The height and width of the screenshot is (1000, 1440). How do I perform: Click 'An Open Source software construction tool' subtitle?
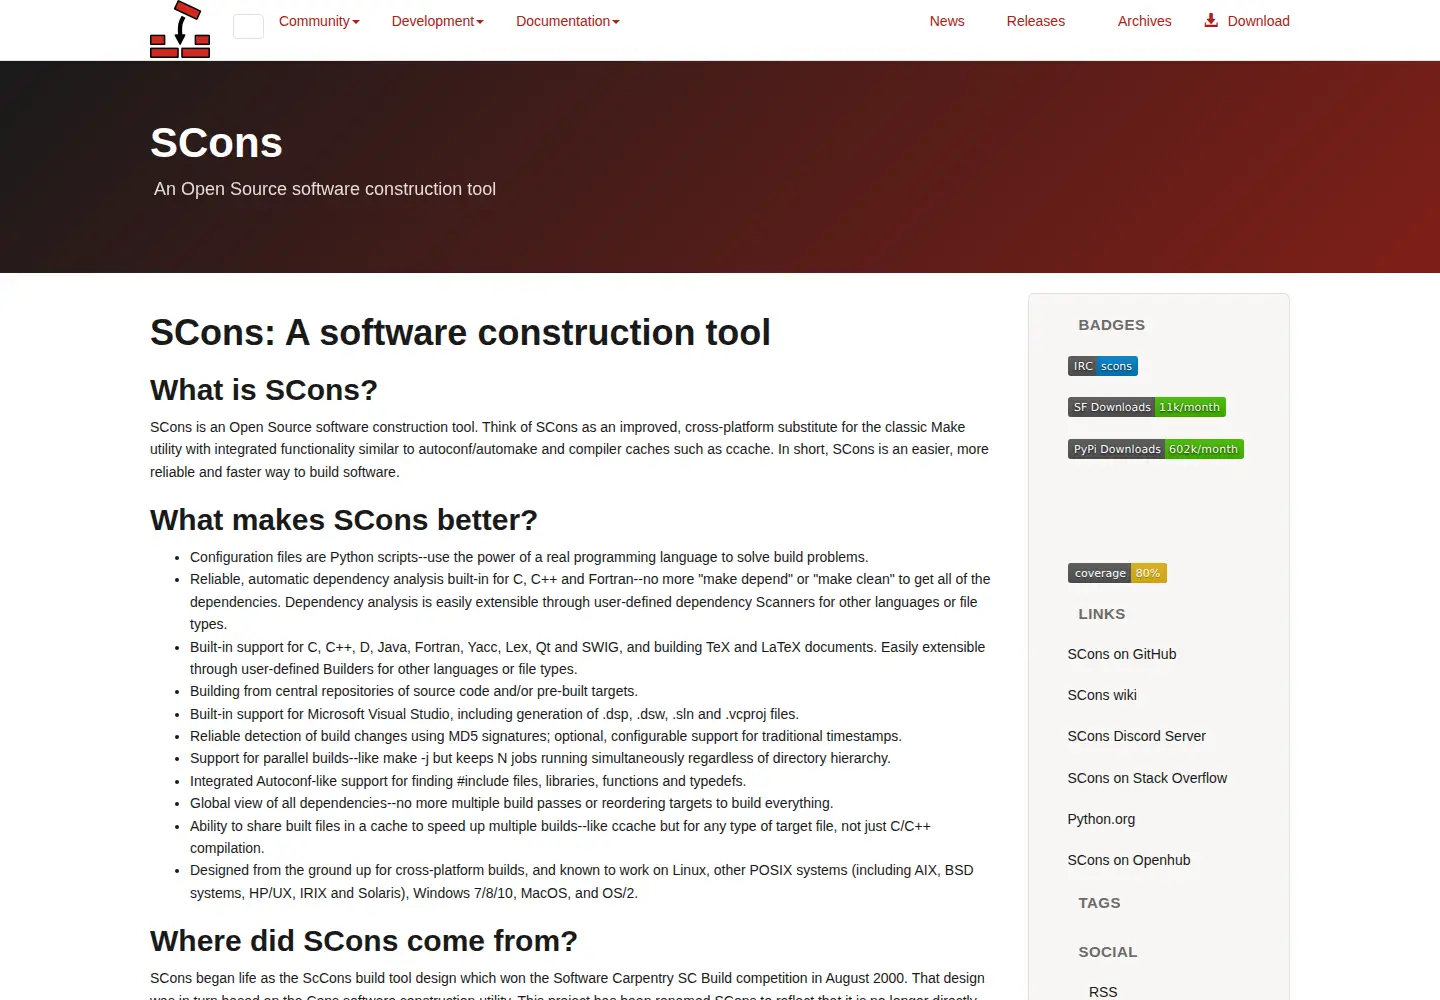[325, 189]
